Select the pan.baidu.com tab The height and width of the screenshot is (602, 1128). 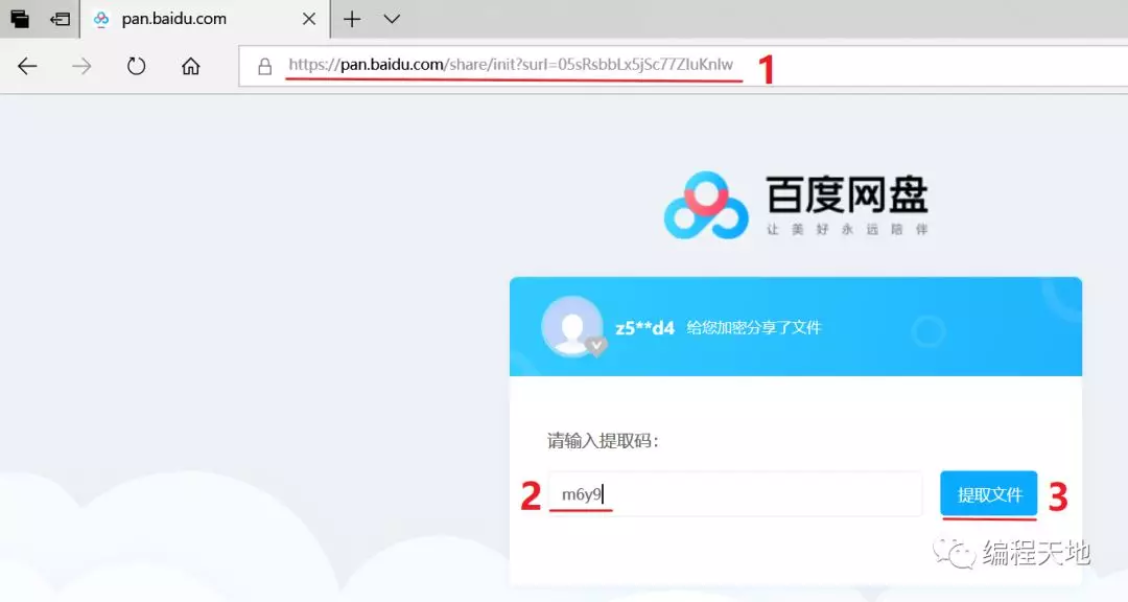205,19
